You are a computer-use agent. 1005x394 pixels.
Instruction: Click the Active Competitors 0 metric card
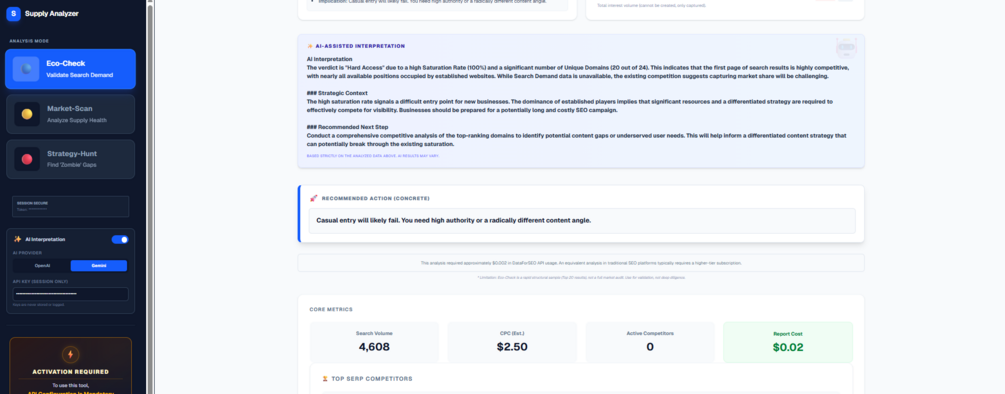point(650,342)
